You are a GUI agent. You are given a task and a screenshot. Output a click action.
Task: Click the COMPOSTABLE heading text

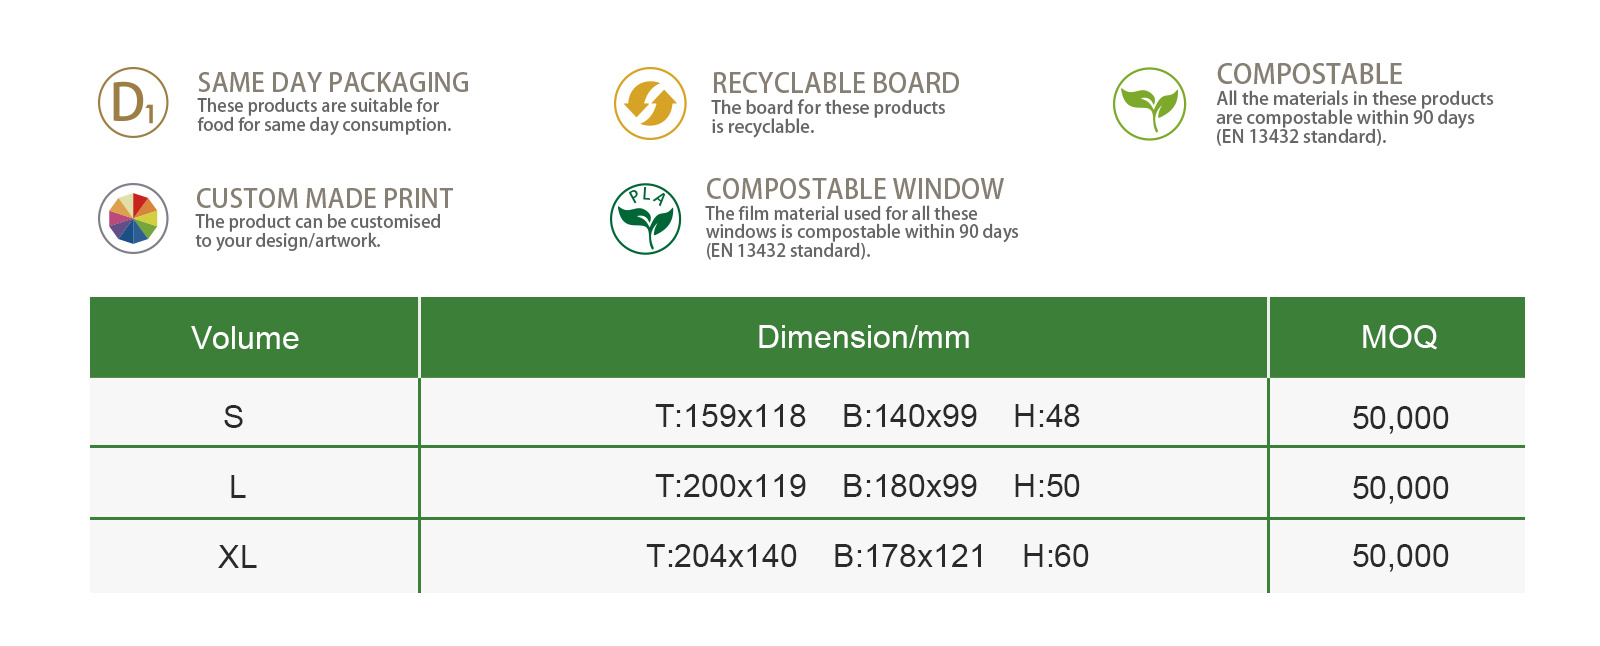pos(1310,74)
